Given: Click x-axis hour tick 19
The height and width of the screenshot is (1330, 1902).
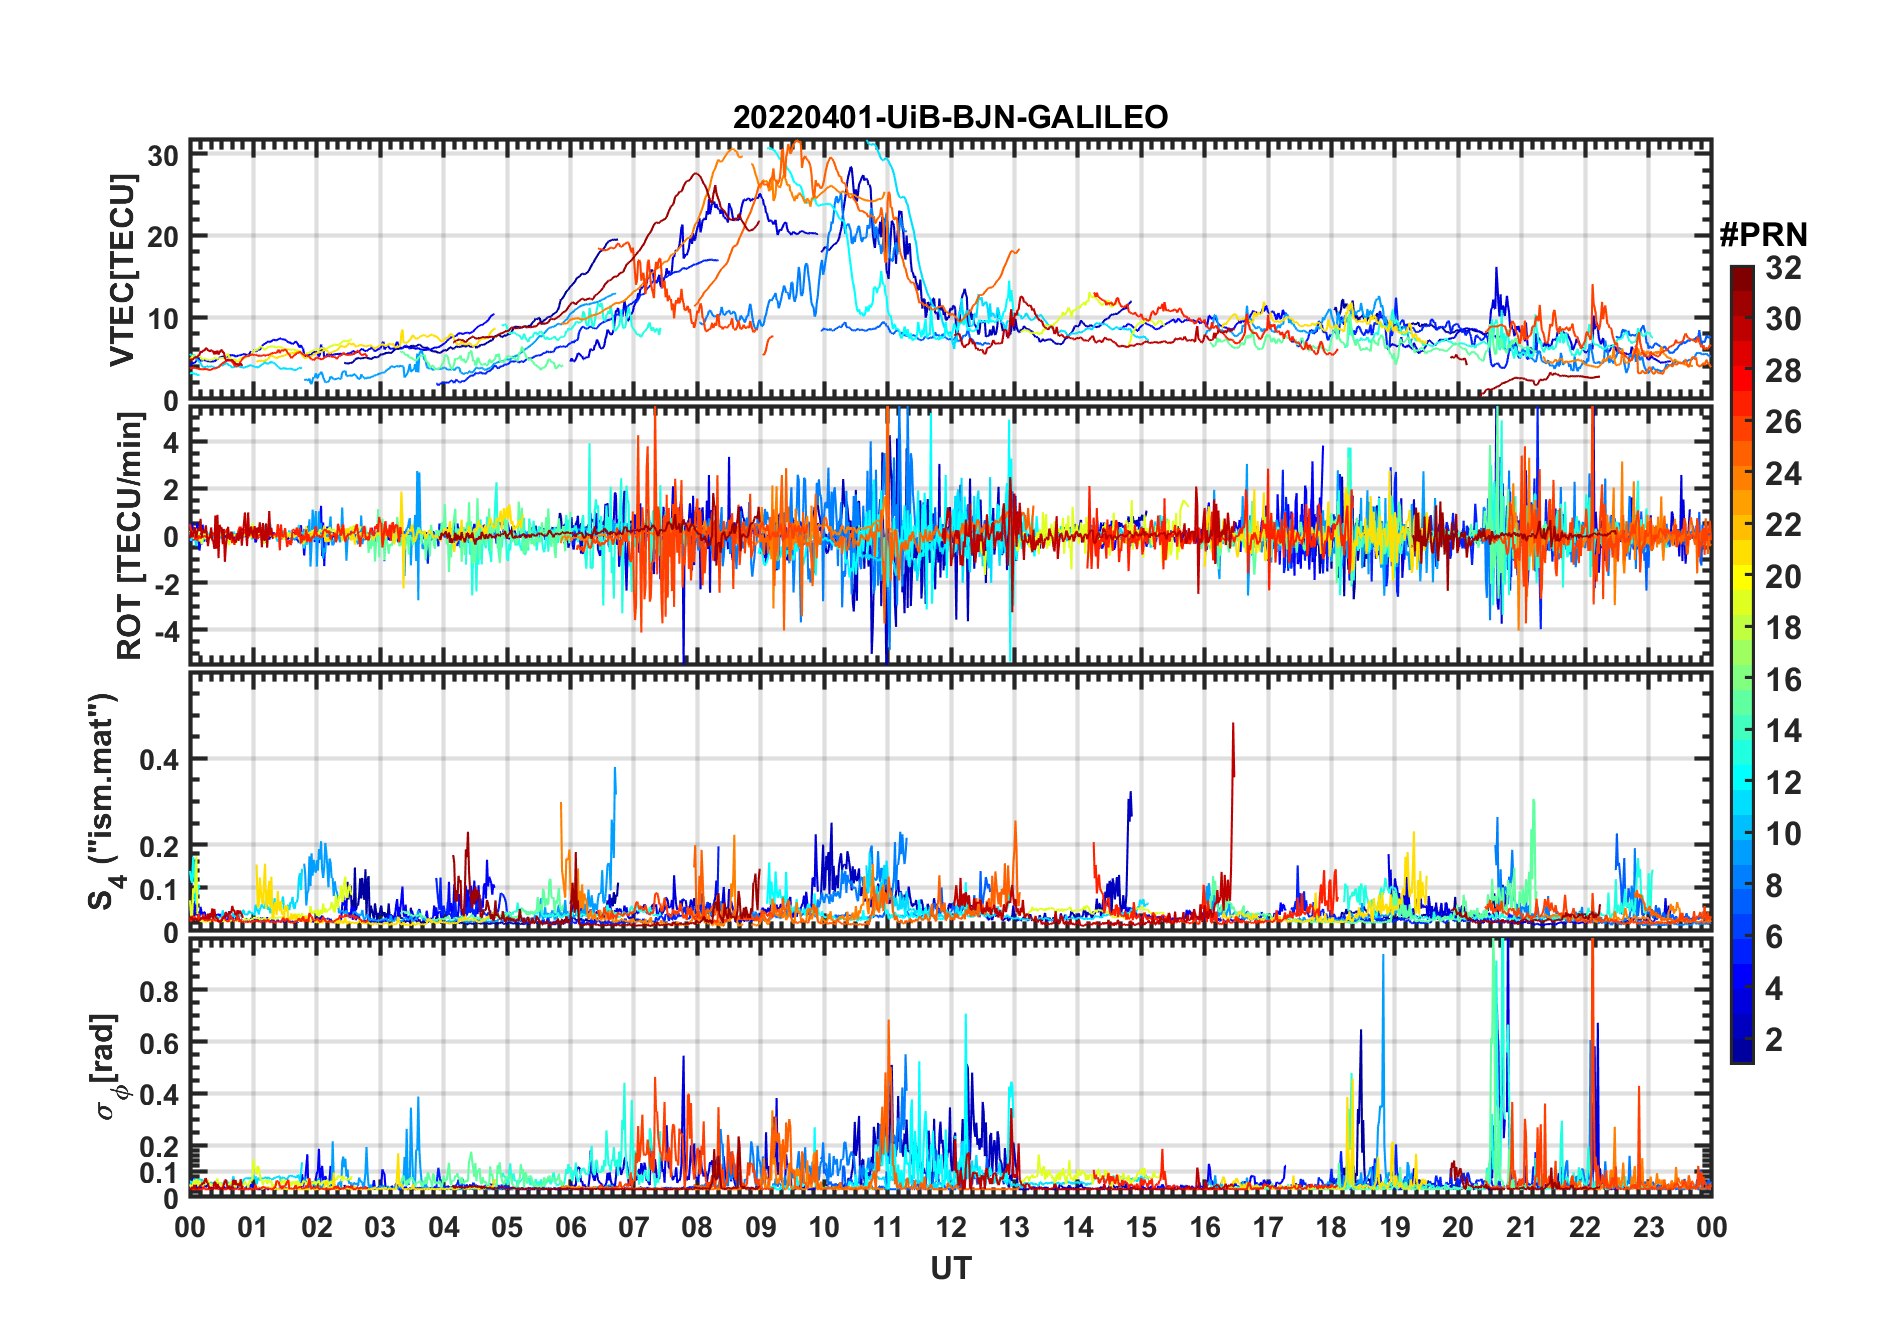Looking at the screenshot, I should pyautogui.click(x=1395, y=1227).
